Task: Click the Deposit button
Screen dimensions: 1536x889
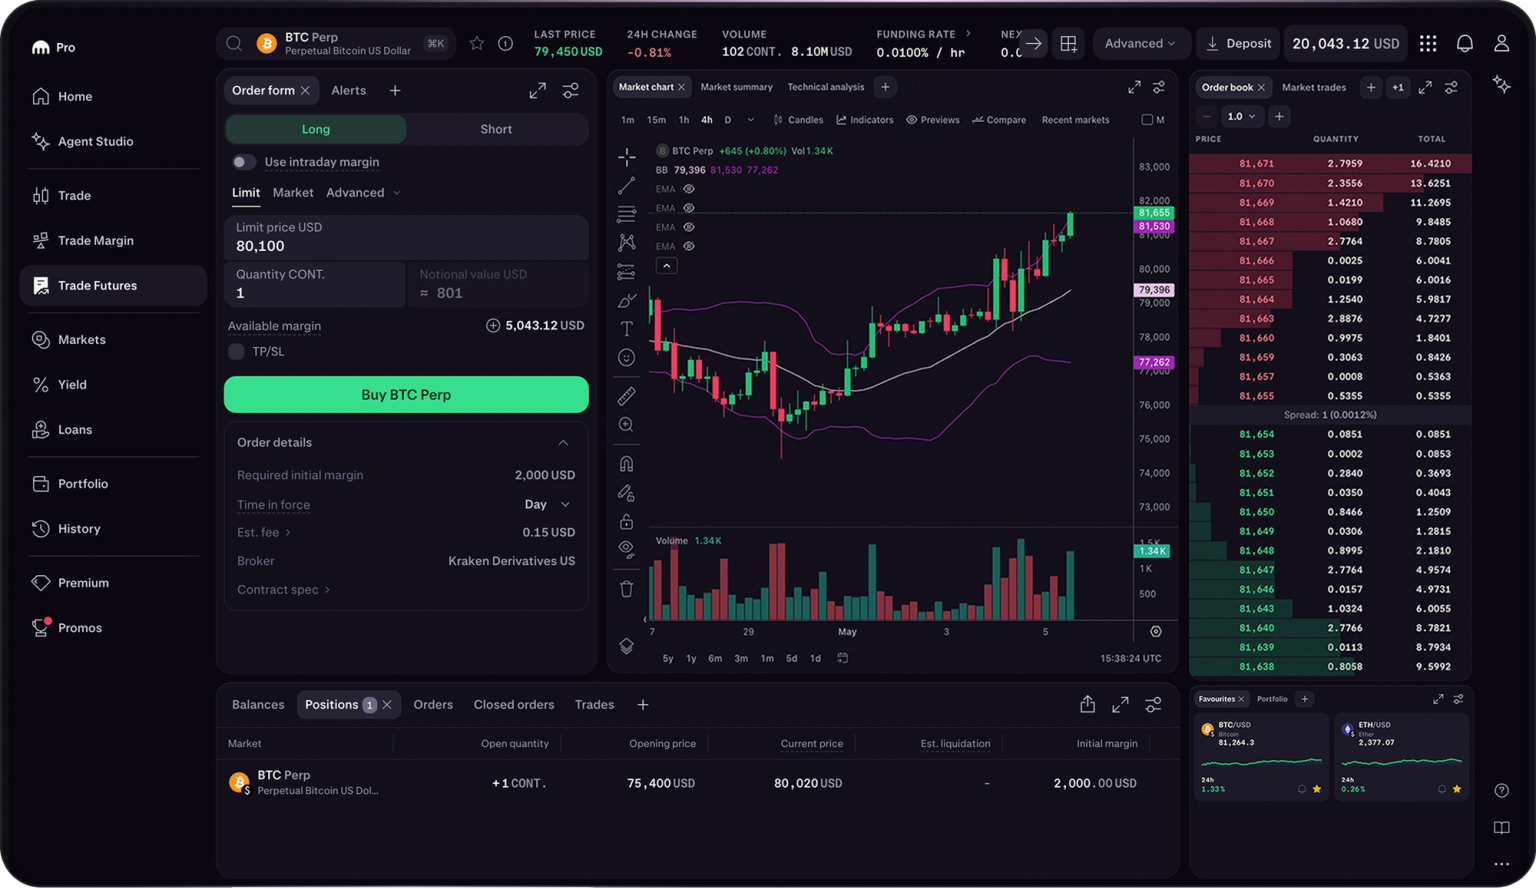Action: (1238, 43)
